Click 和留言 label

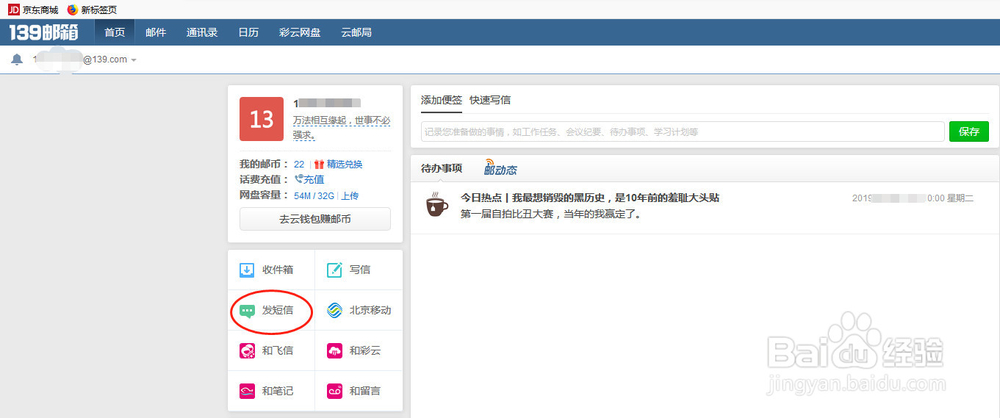coord(365,391)
